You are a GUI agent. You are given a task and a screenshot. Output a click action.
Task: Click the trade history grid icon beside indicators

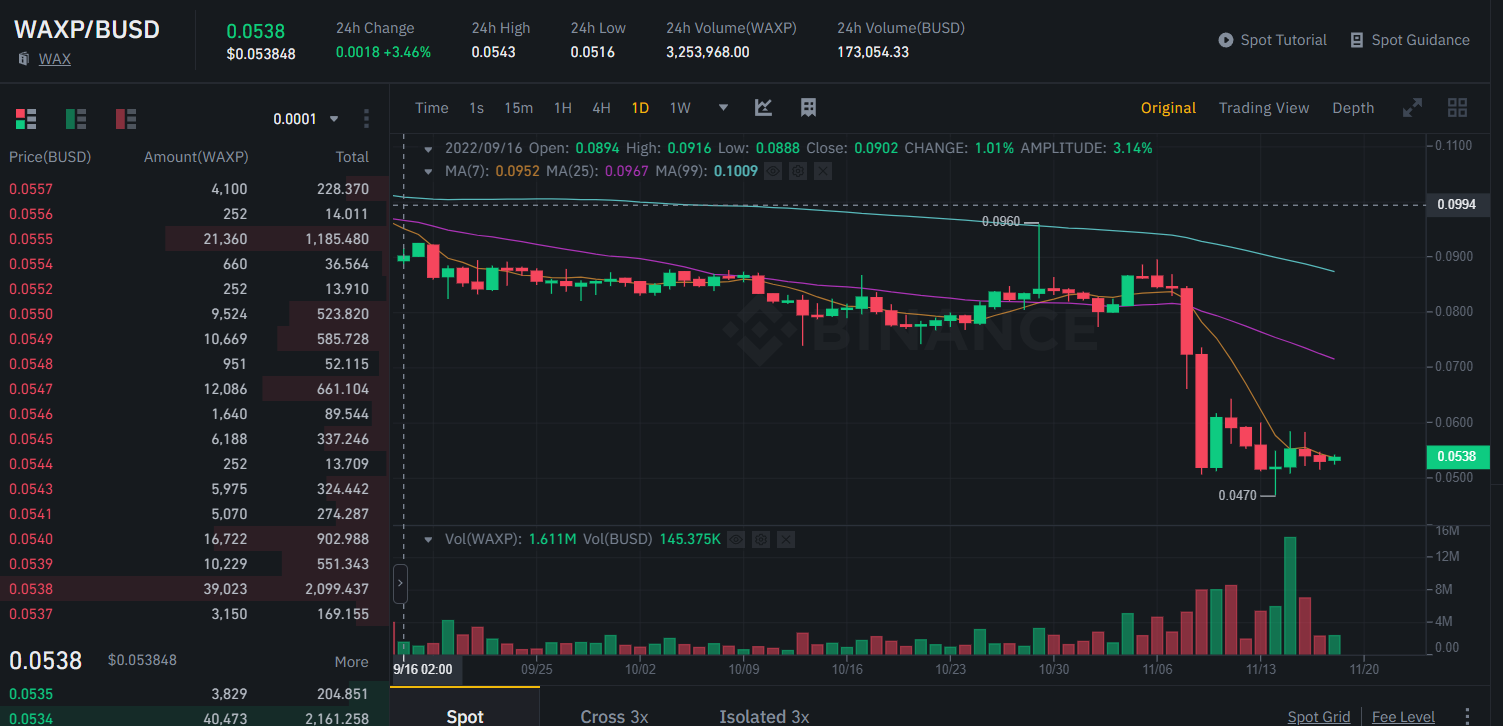pyautogui.click(x=809, y=108)
